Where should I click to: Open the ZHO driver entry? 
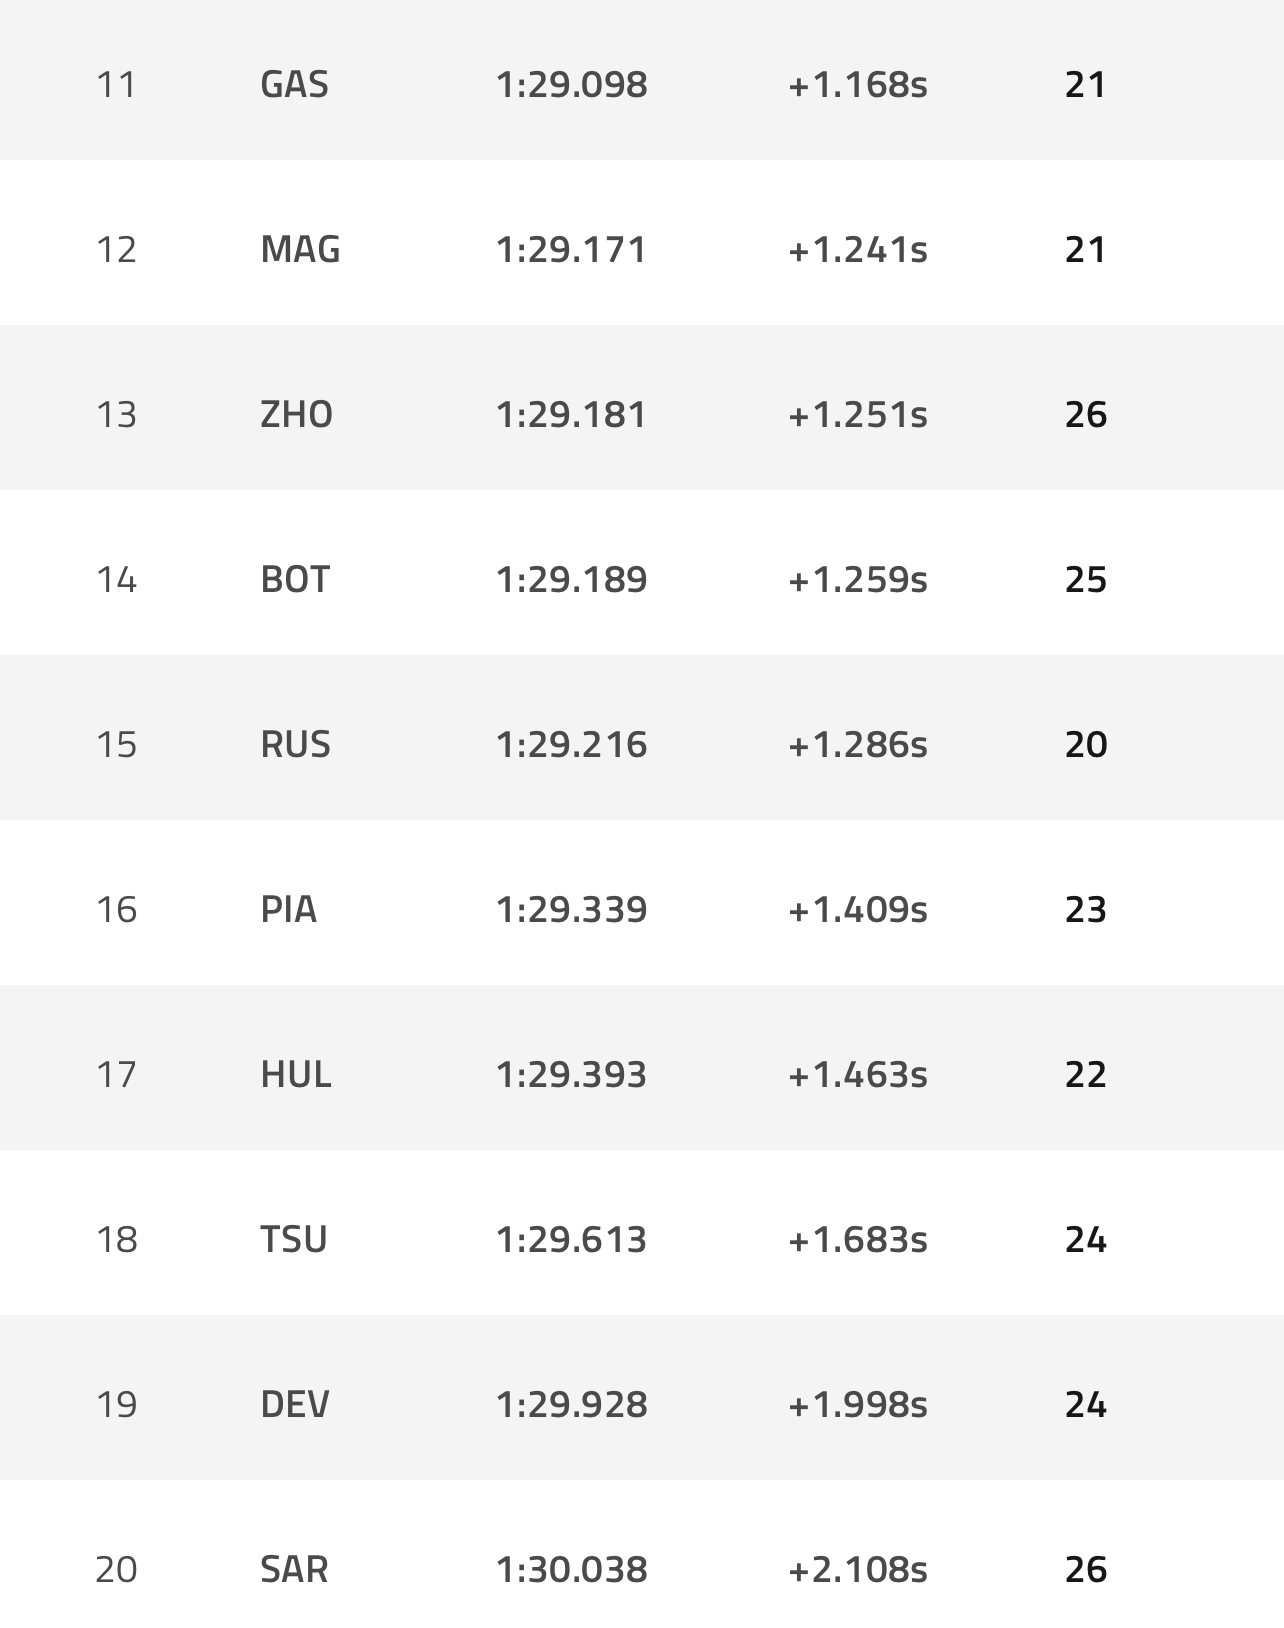click(x=296, y=414)
